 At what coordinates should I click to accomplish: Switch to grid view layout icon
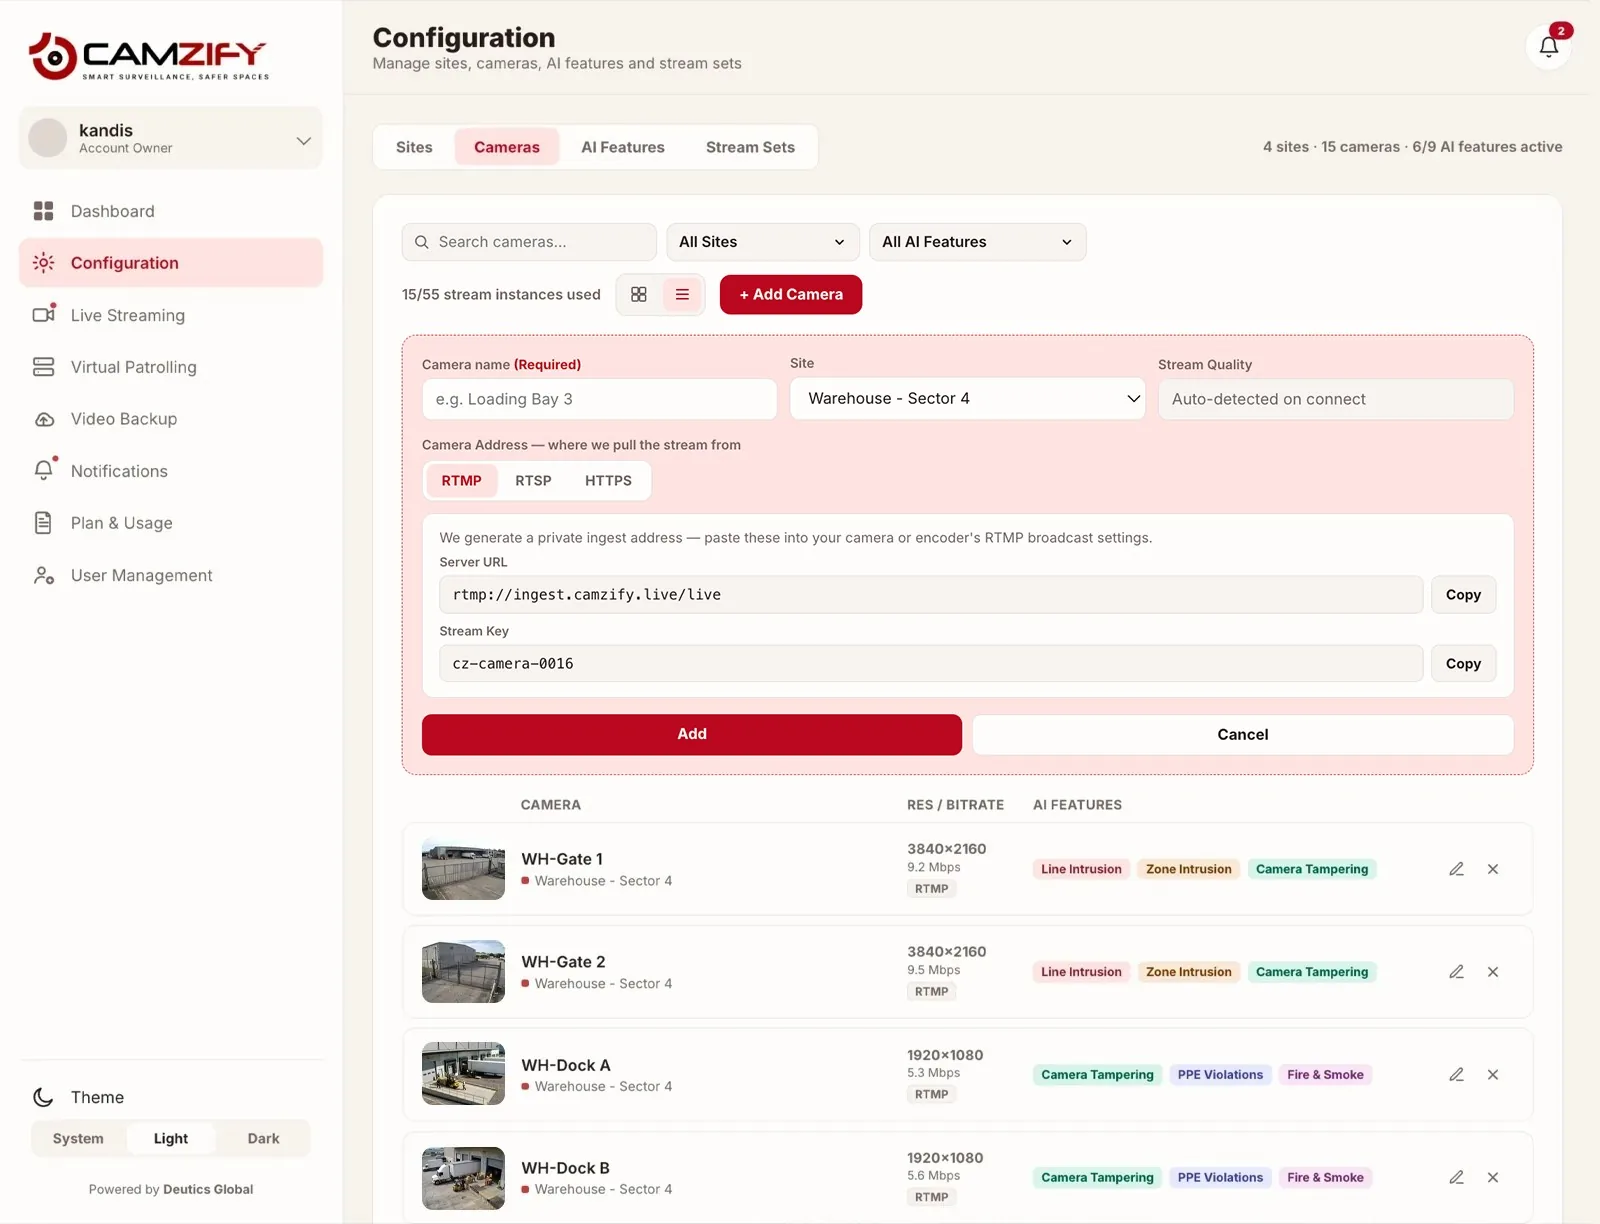pyautogui.click(x=639, y=294)
